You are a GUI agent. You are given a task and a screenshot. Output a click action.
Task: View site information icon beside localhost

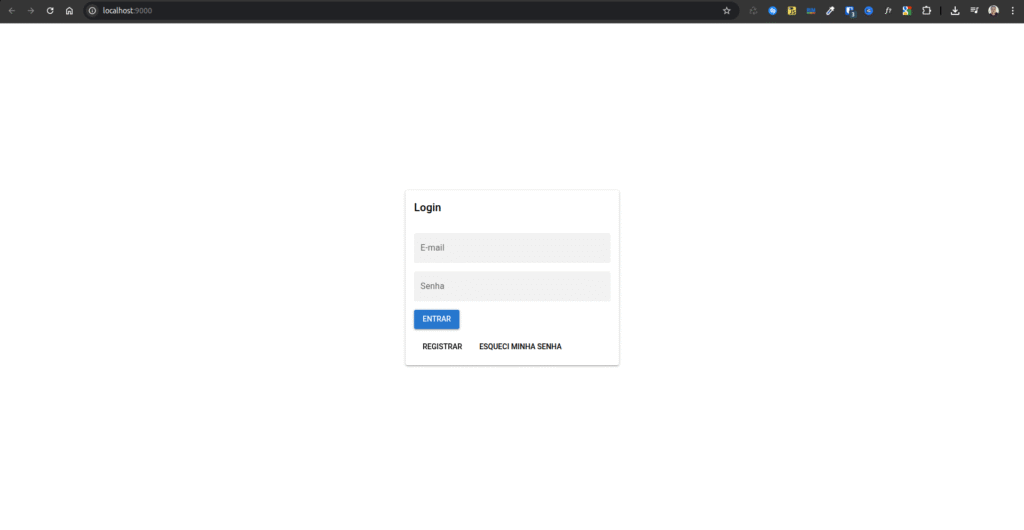[x=92, y=10]
